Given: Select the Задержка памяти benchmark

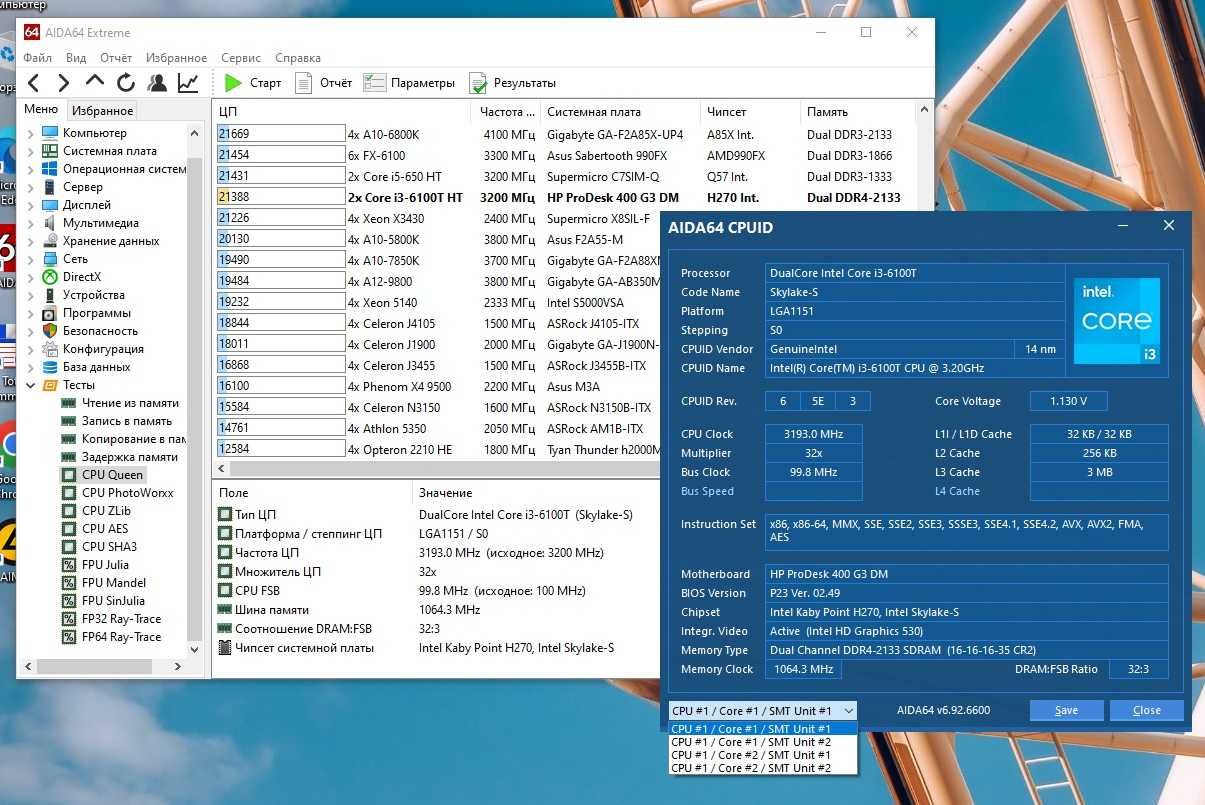Looking at the screenshot, I should click(x=119, y=457).
